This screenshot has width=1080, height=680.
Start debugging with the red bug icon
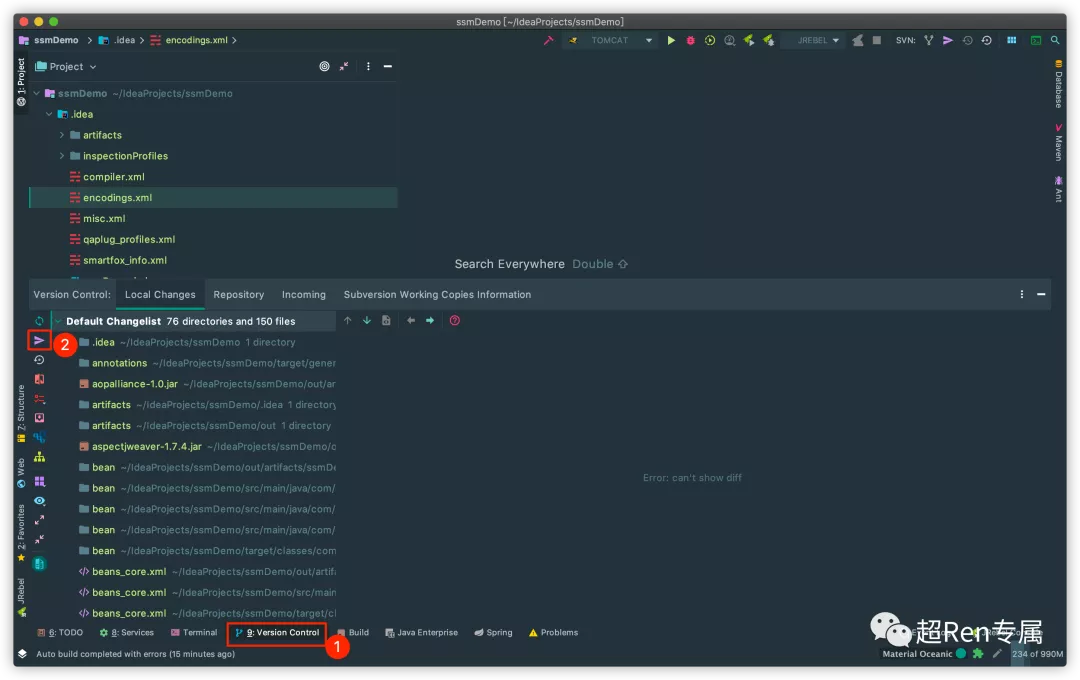click(x=690, y=40)
